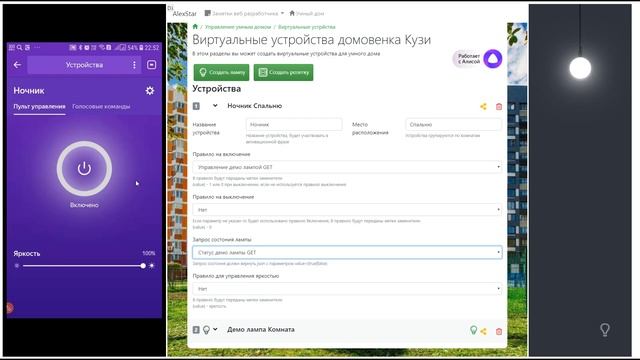Viewport: 640px width, 360px height.
Task: Click Создать лампу green button
Action: pyautogui.click(x=221, y=72)
